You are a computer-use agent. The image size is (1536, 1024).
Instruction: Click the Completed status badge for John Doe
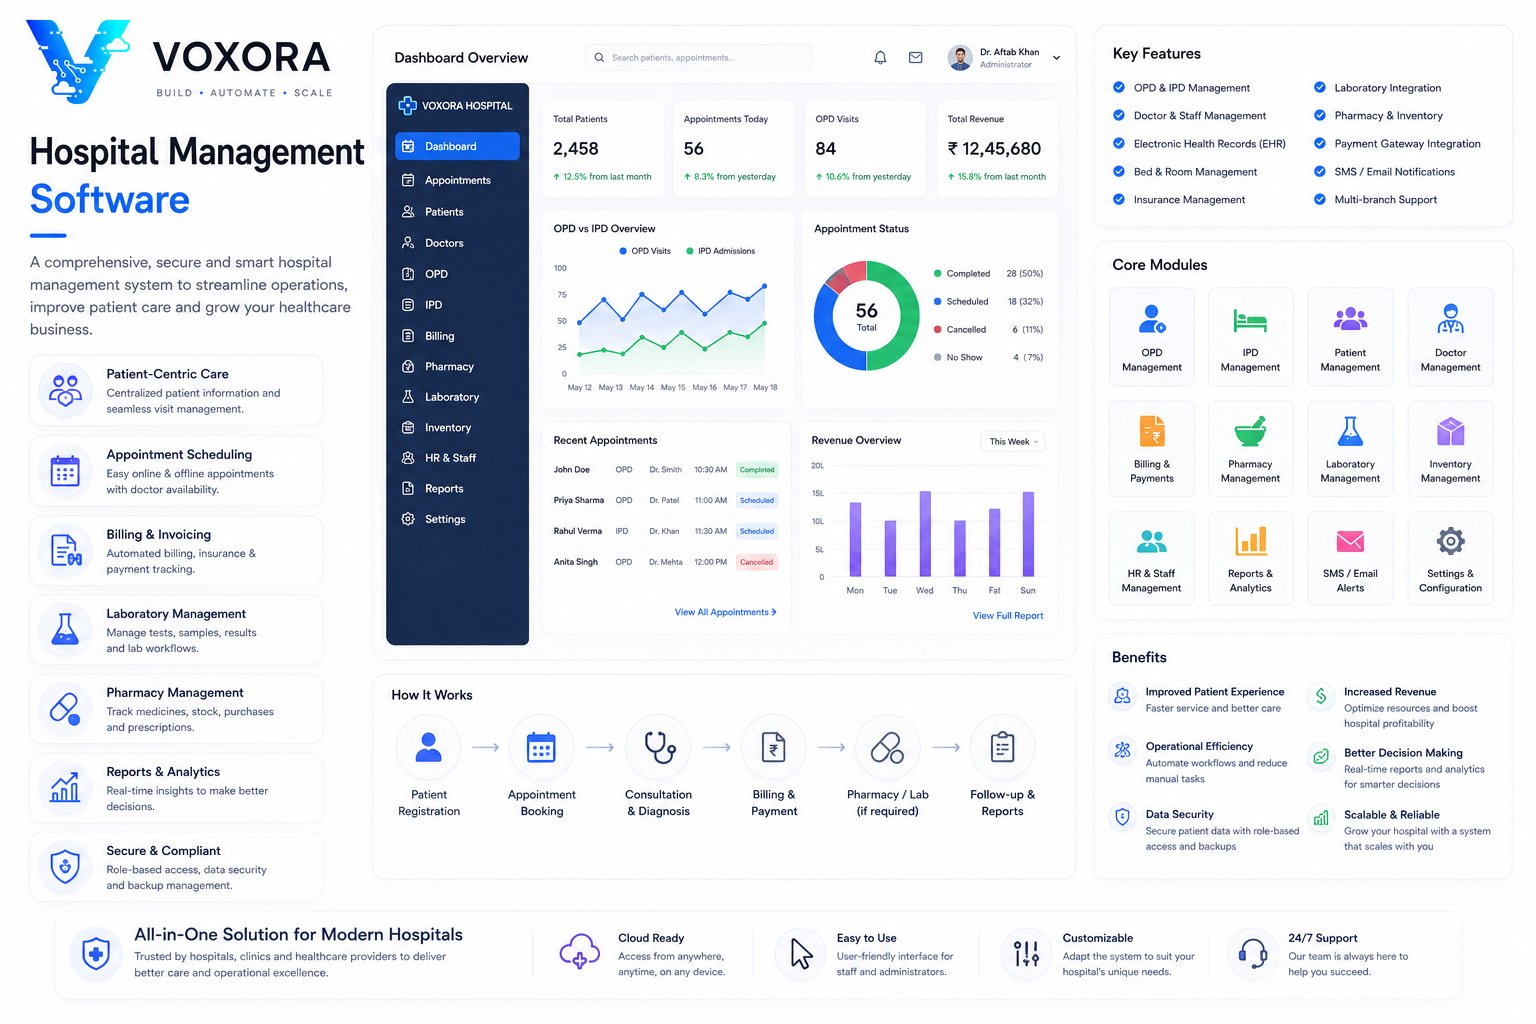(757, 470)
